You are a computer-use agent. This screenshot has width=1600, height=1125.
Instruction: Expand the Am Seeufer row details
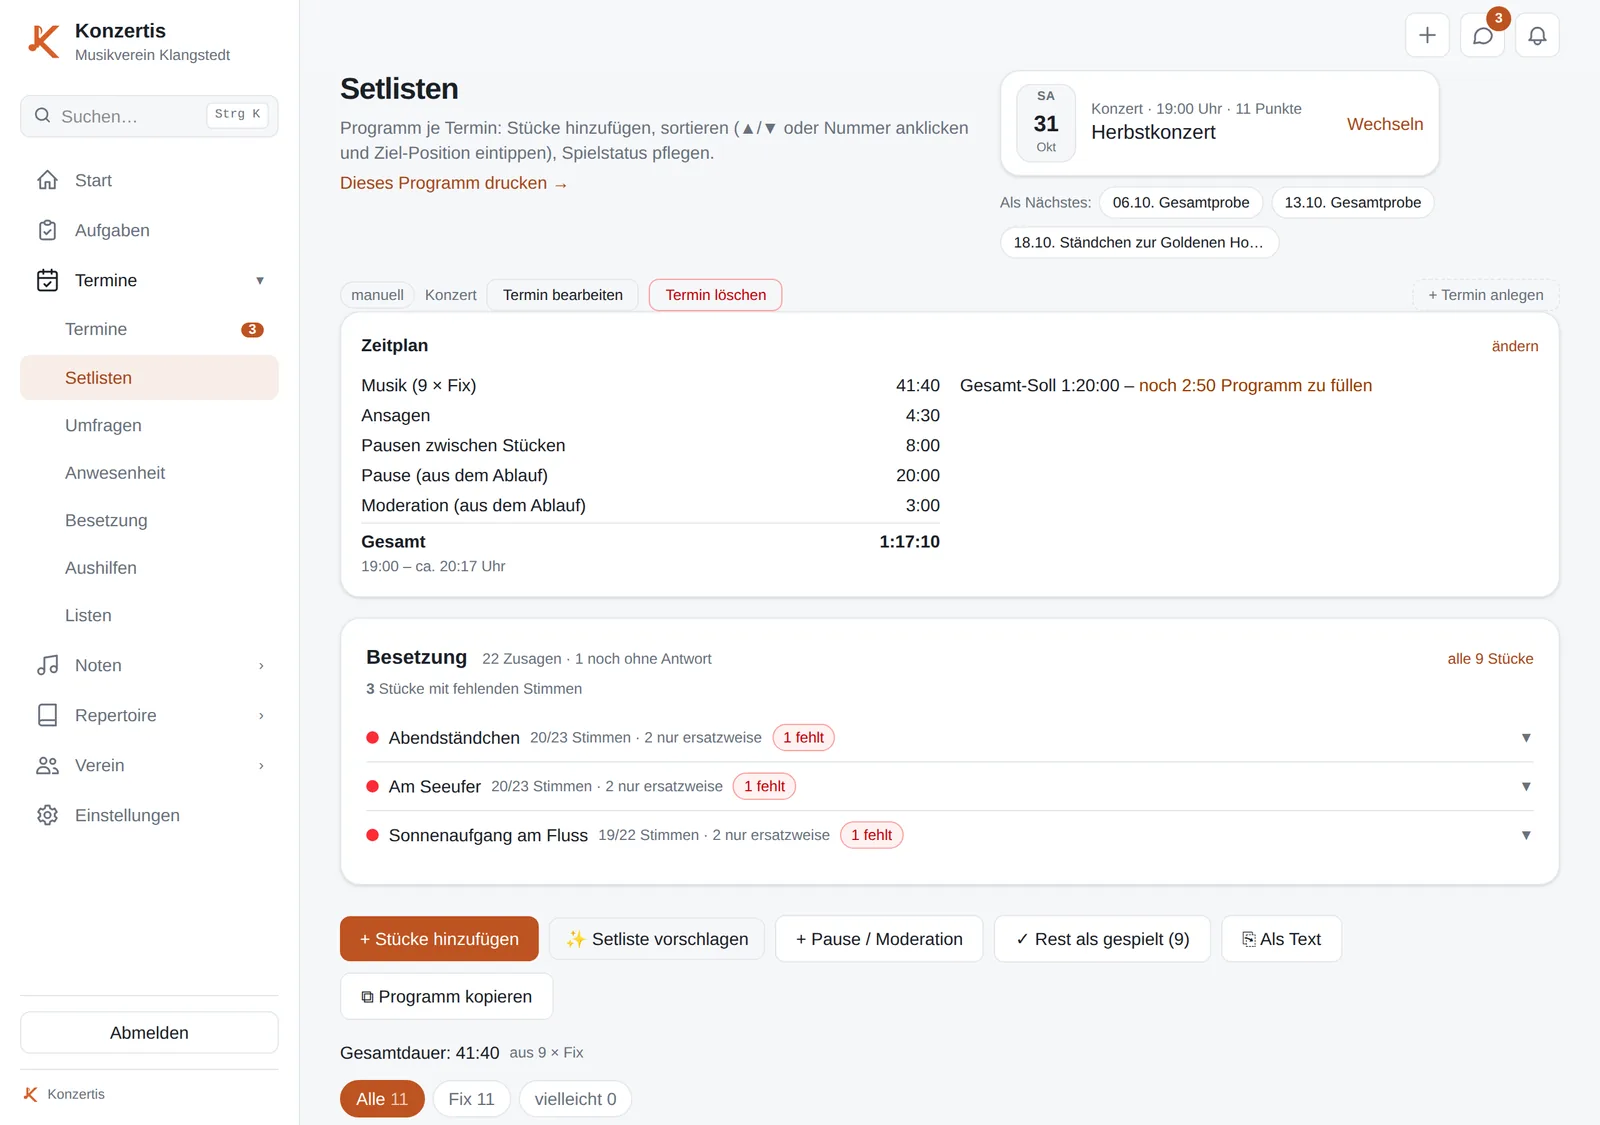1526,787
